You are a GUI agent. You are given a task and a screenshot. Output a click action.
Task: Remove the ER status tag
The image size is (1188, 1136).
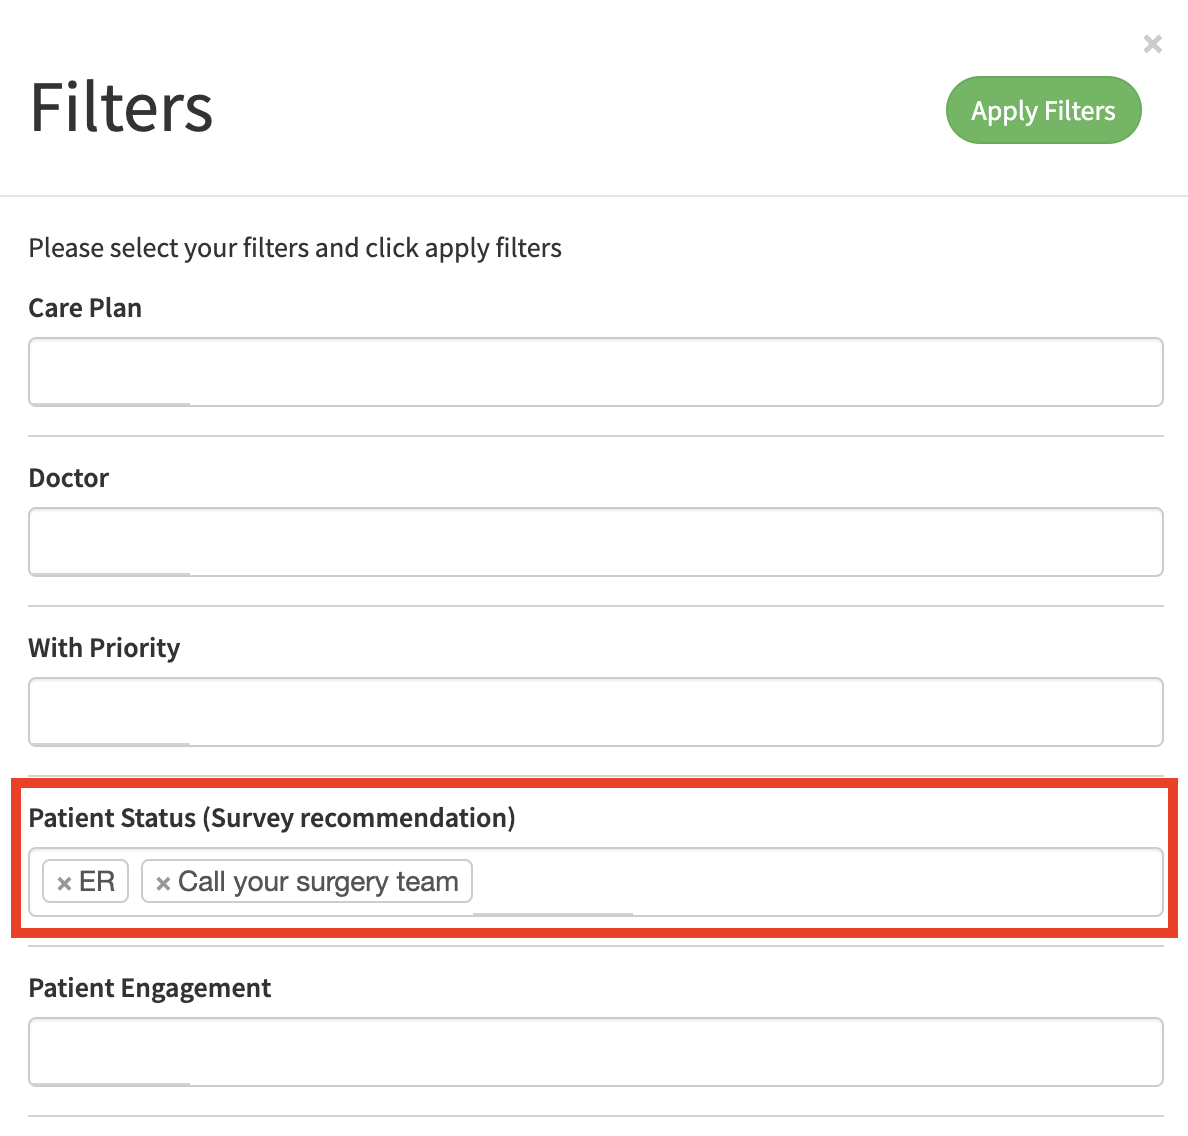pos(64,883)
